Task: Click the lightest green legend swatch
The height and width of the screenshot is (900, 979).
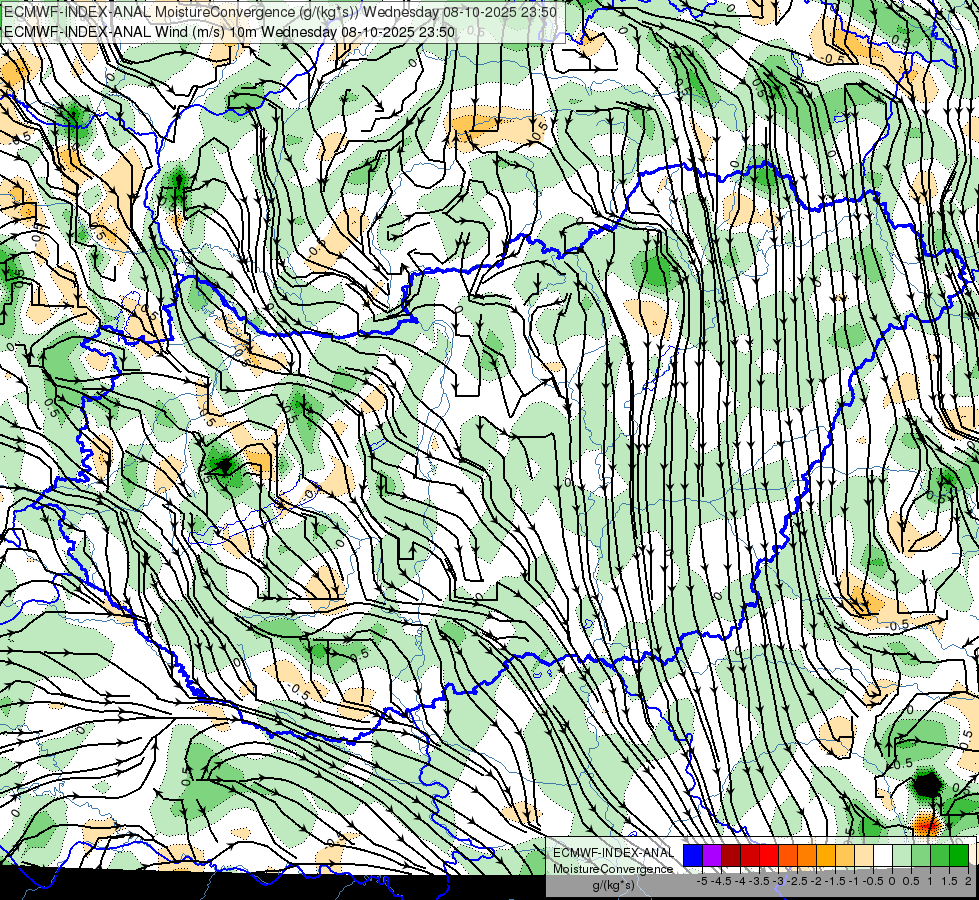Action: click(x=902, y=855)
